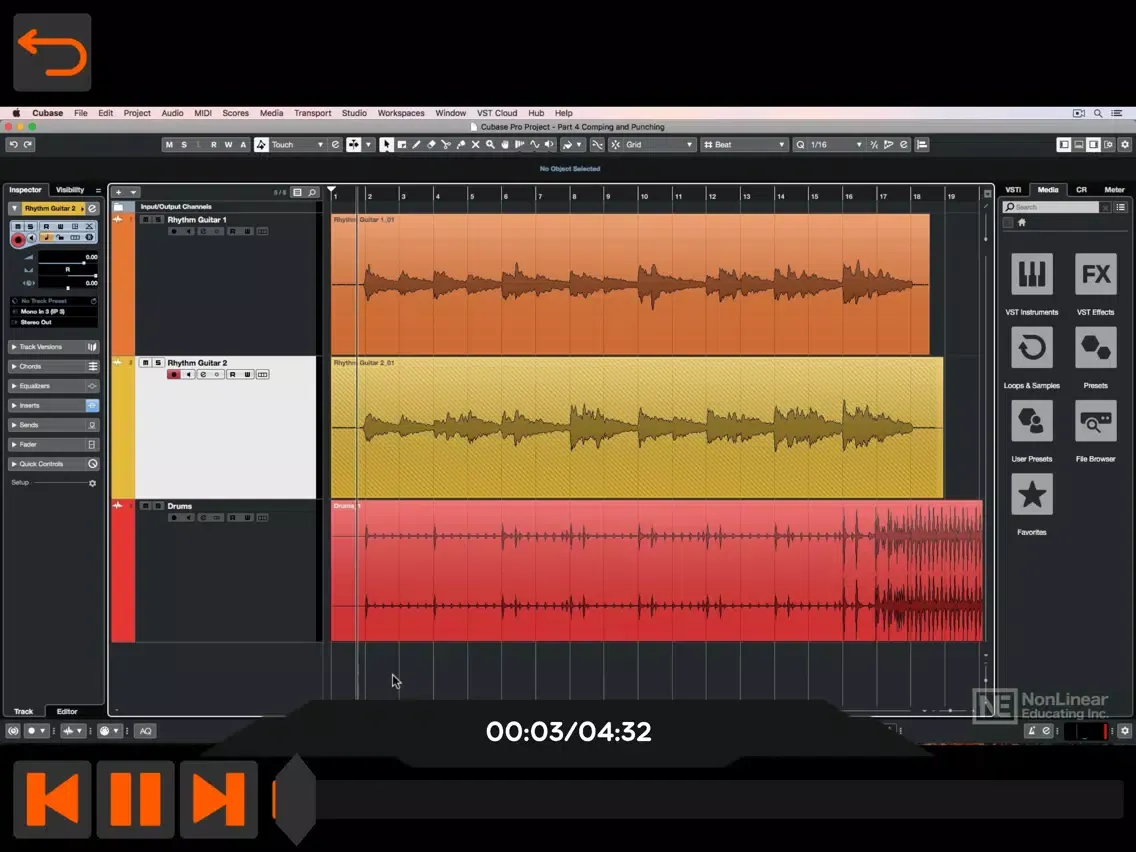Open Loops & Samples tile
1136x852 pixels.
click(x=1032, y=348)
